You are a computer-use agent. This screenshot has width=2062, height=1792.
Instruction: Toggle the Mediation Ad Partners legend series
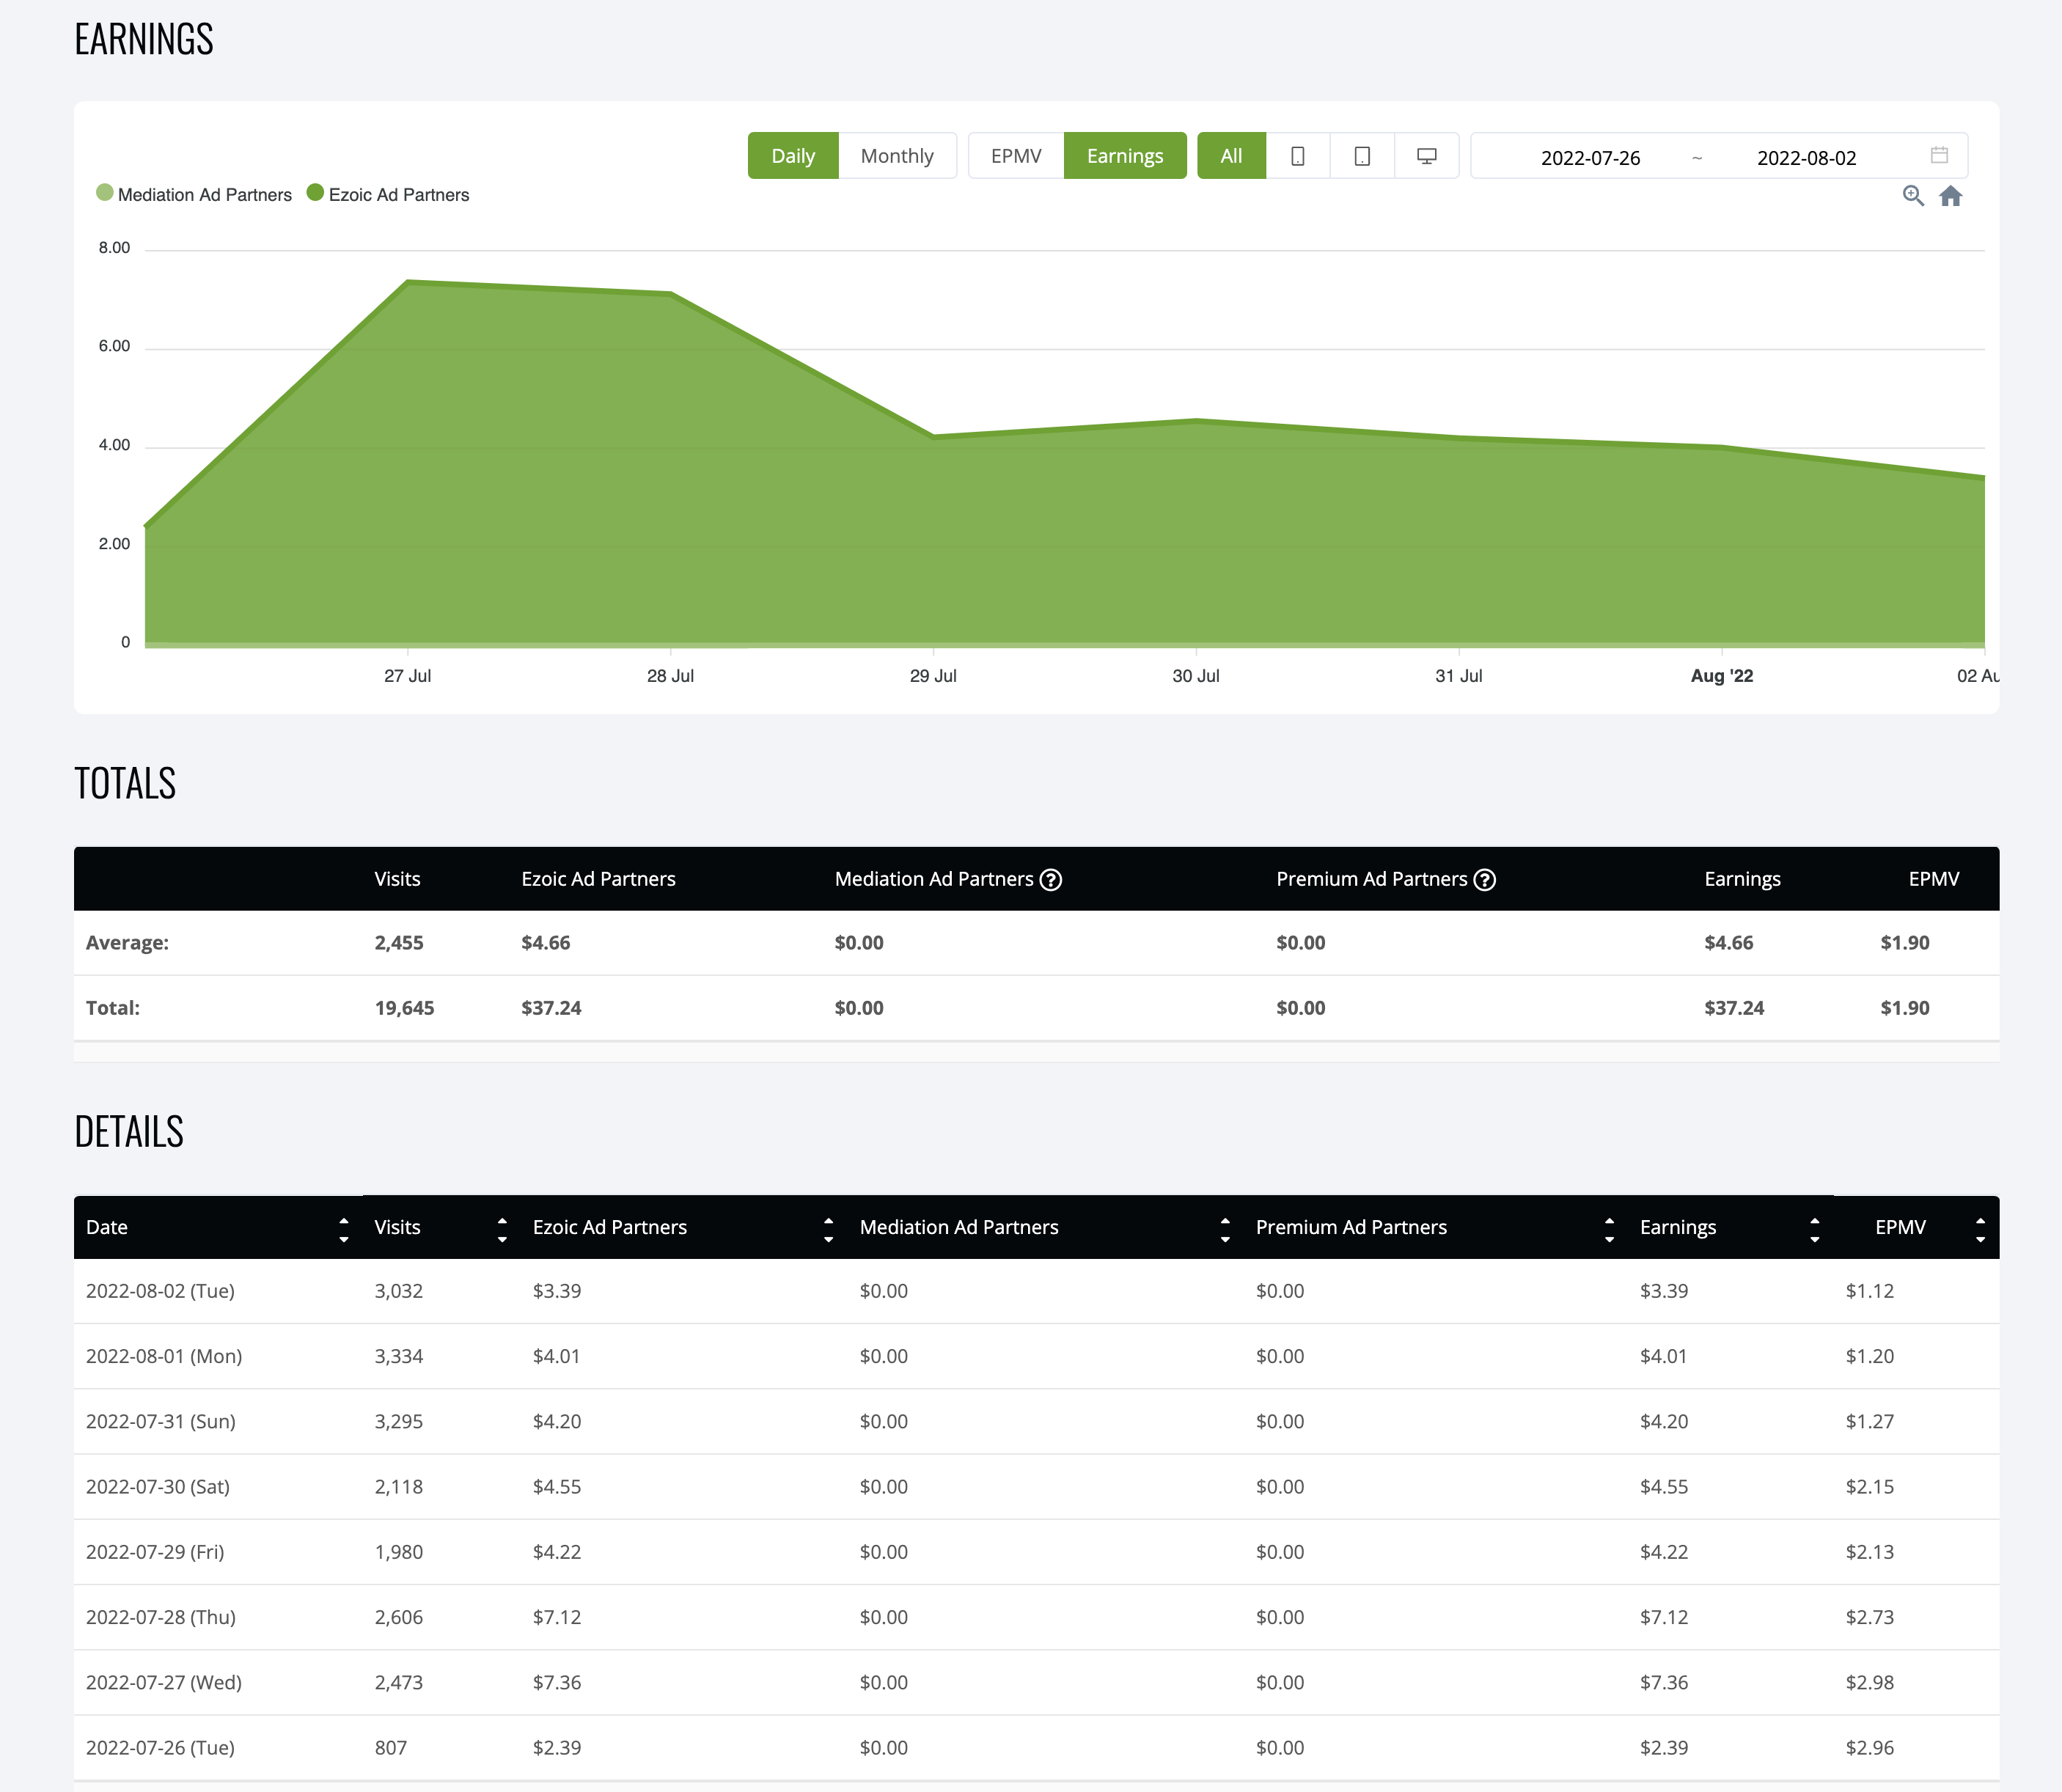pos(194,194)
